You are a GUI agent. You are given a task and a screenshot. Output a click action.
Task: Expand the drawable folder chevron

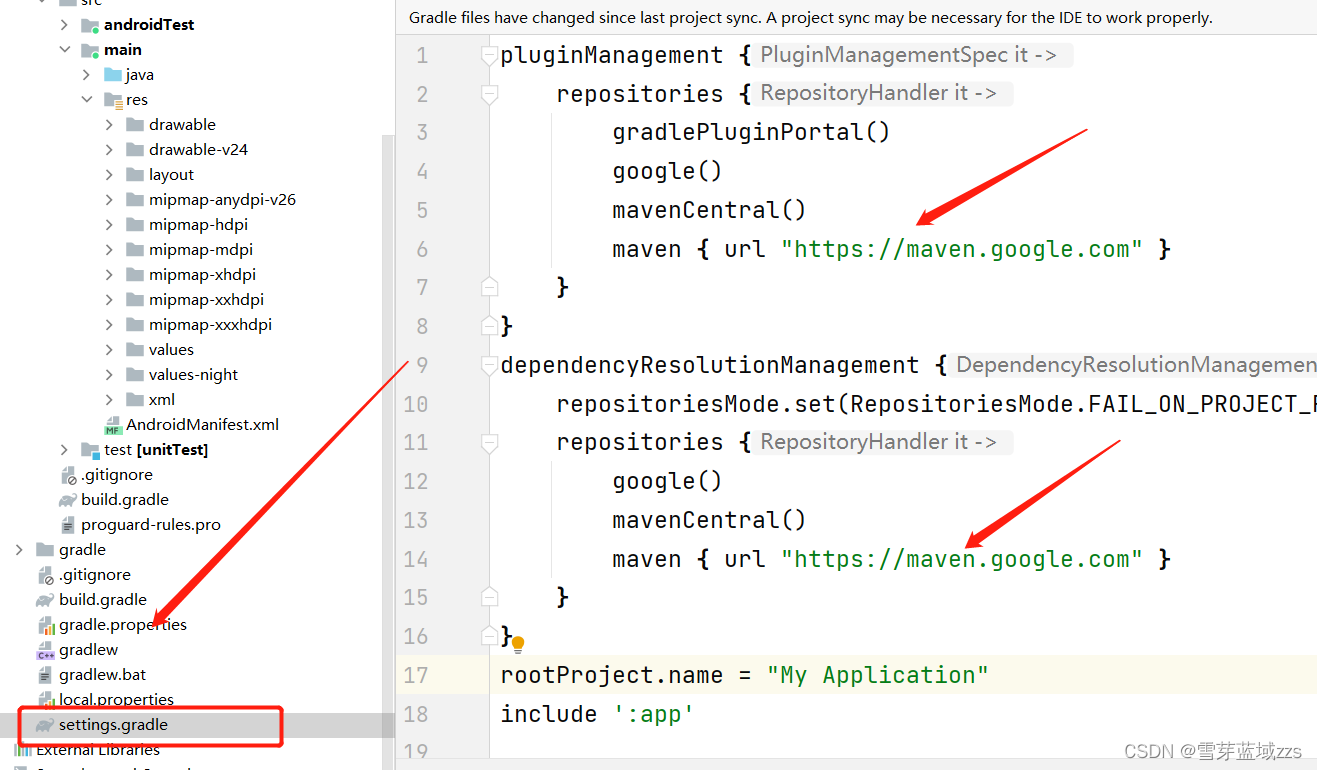click(x=109, y=124)
